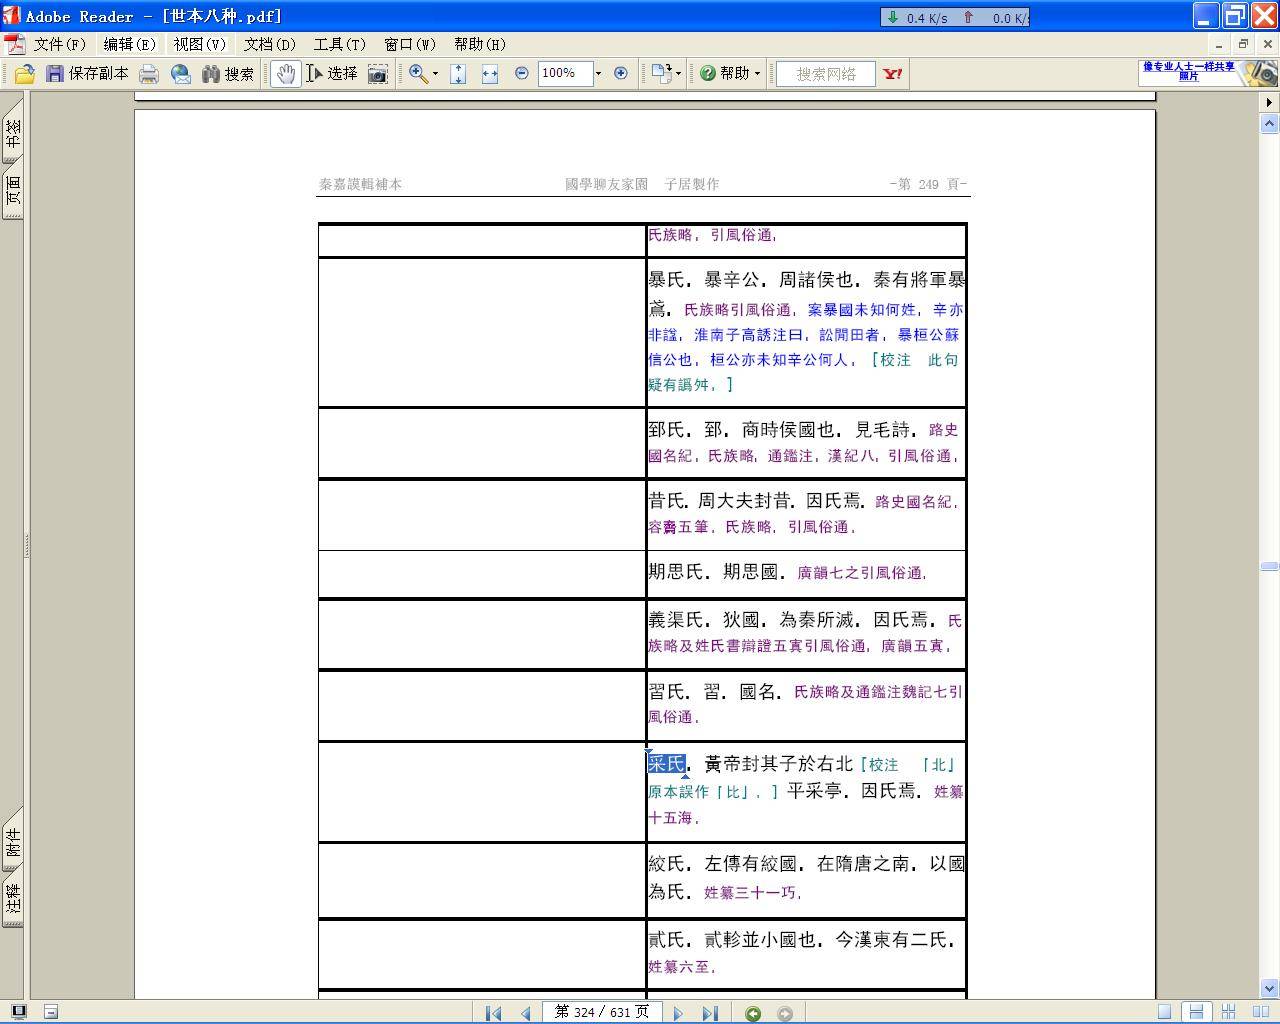Click the 保存副本 button
1280x1024 pixels.
point(87,74)
